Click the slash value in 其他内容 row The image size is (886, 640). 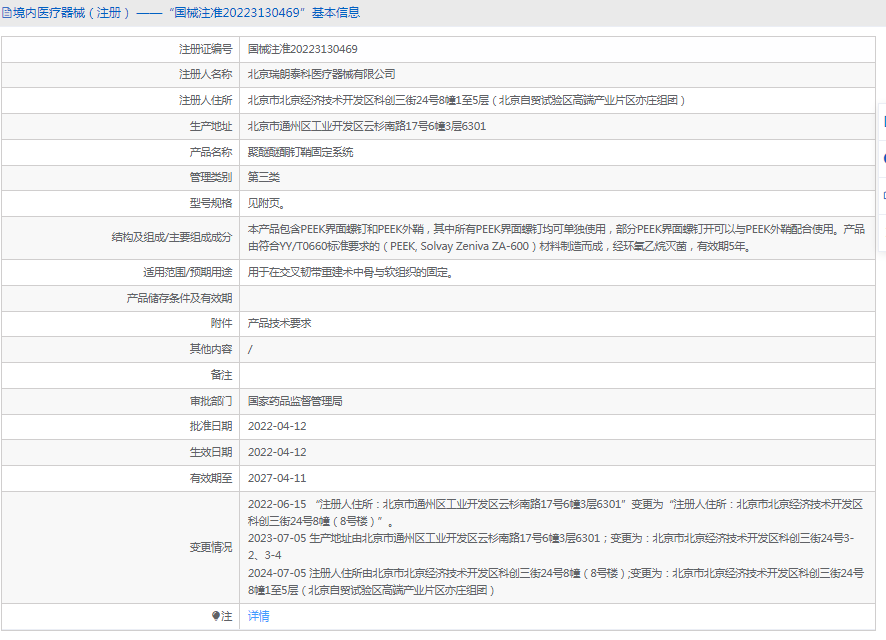pos(250,350)
